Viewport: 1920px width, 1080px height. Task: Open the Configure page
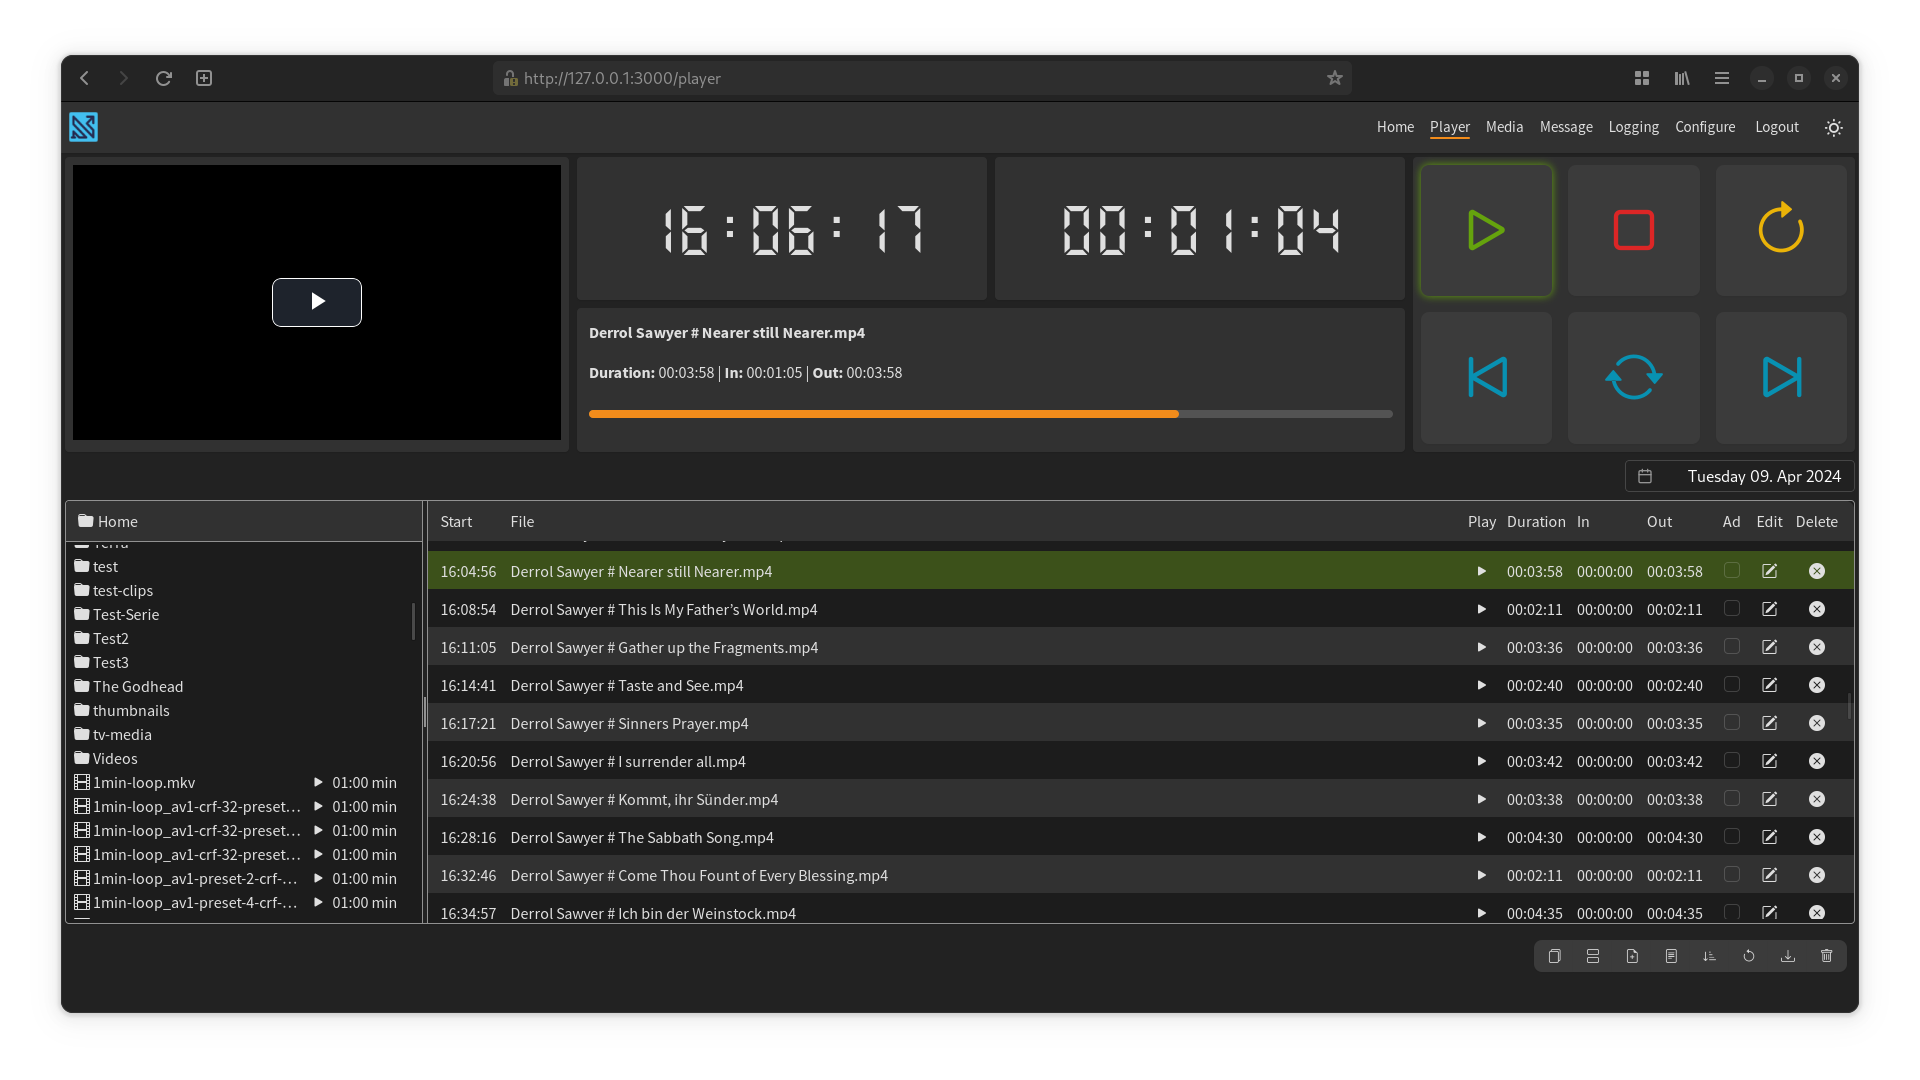[1705, 127]
